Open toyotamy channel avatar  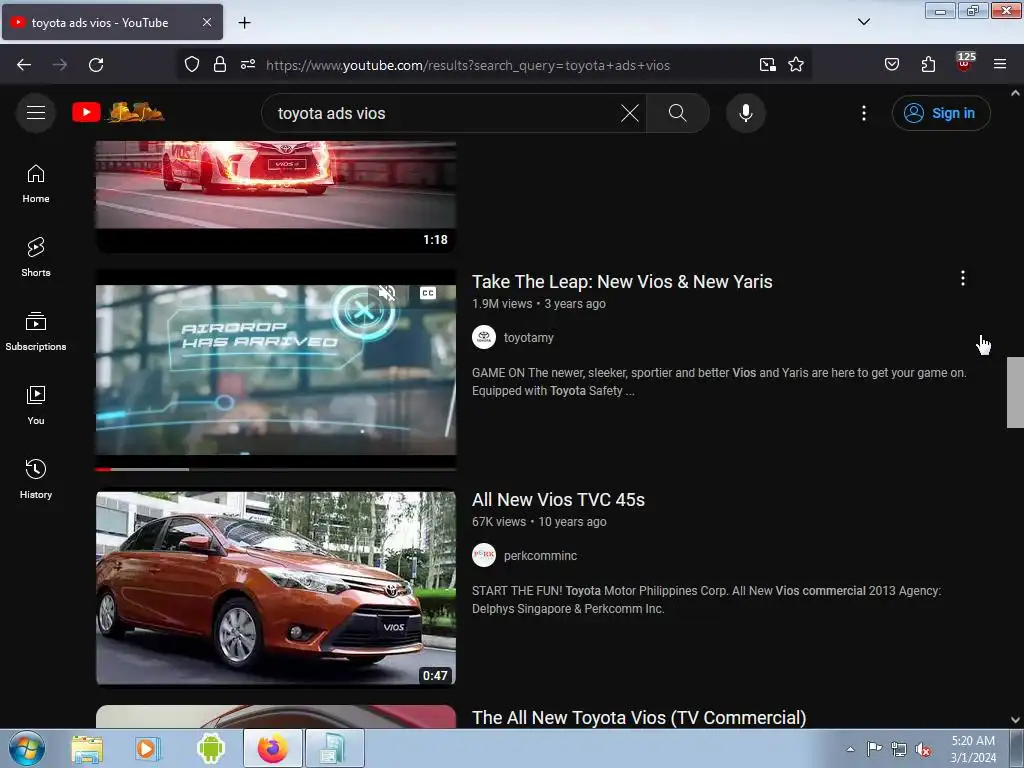tap(484, 338)
